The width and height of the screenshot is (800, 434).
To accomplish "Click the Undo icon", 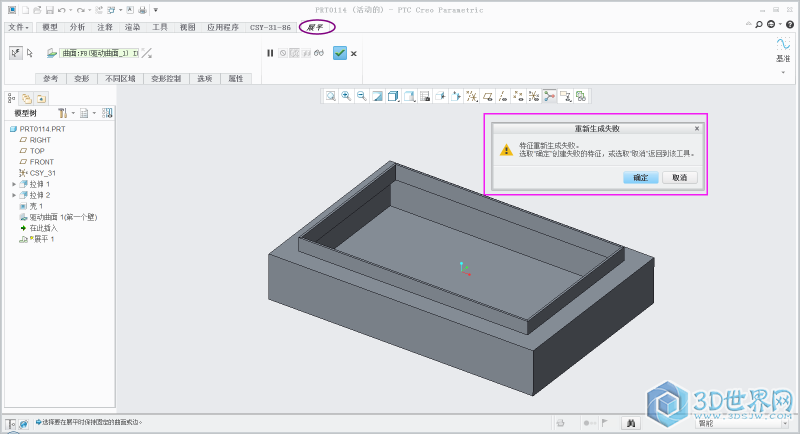I will (x=61, y=10).
